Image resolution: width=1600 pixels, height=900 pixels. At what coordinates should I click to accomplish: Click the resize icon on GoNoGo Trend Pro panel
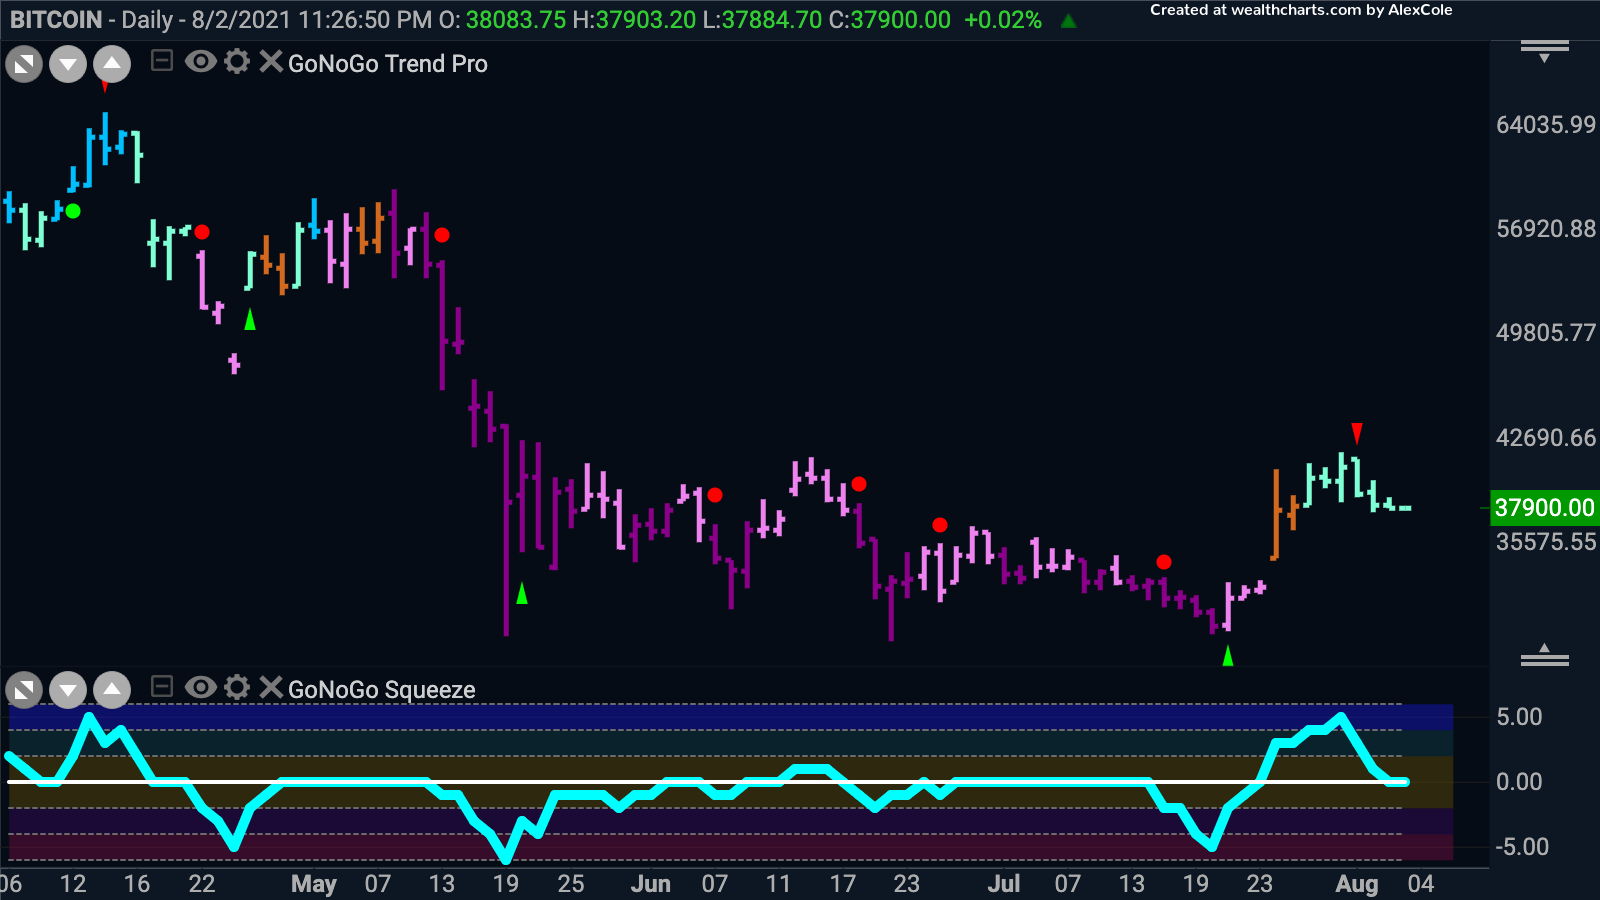[x=24, y=65]
